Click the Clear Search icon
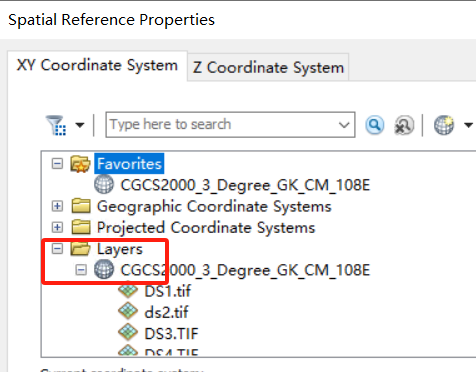The width and height of the screenshot is (476, 372). coord(404,125)
